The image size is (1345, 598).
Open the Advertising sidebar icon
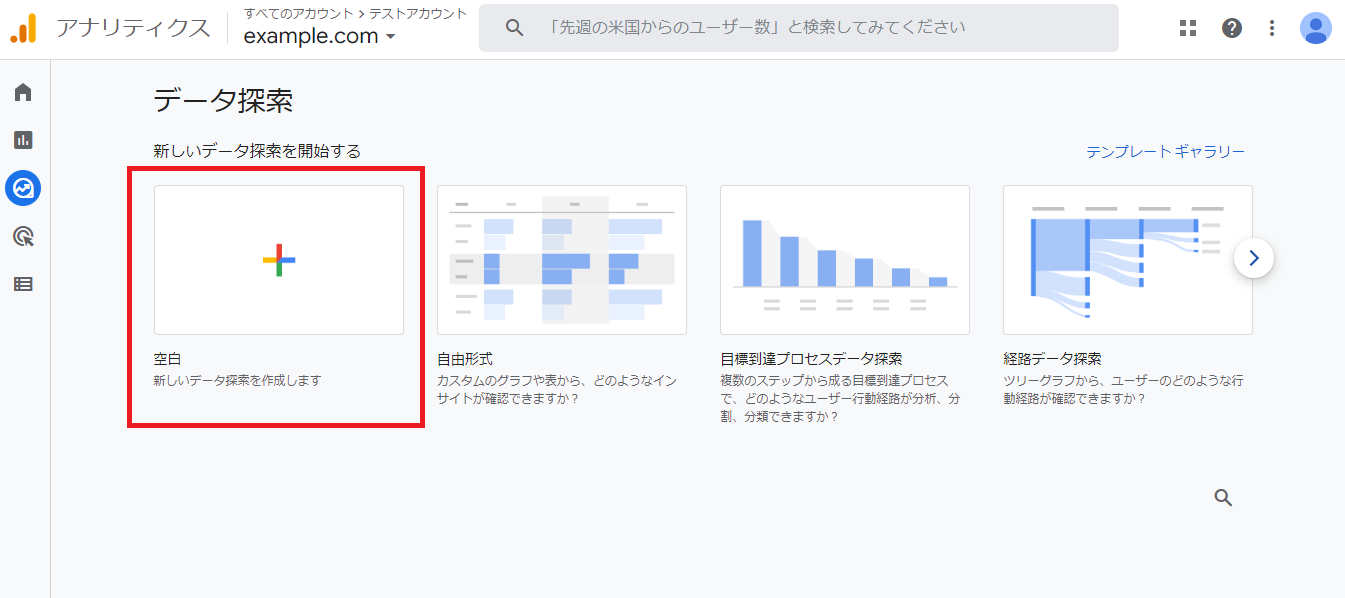click(23, 236)
